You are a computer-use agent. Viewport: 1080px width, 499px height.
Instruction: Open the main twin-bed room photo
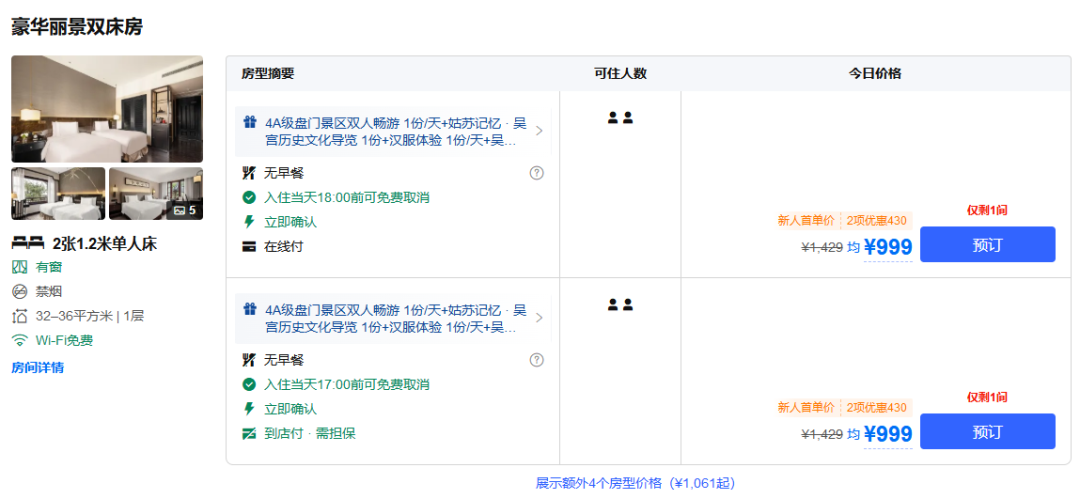[107, 109]
